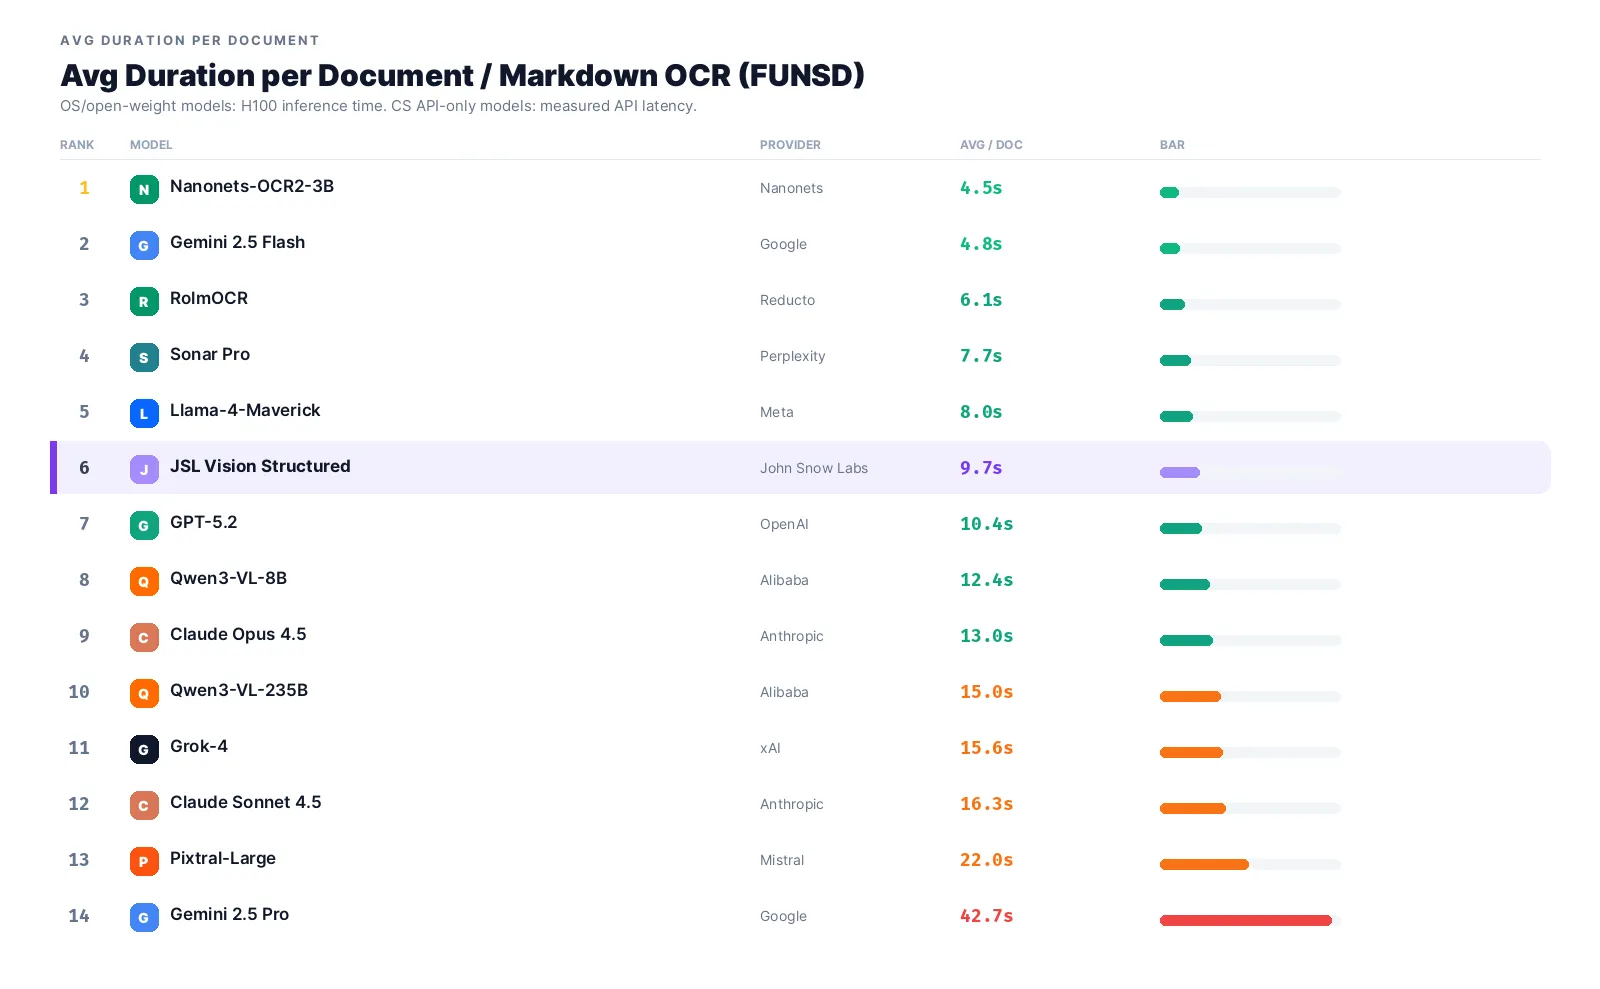Click the 9.7s average duration value
1600x989 pixels.
tap(981, 468)
